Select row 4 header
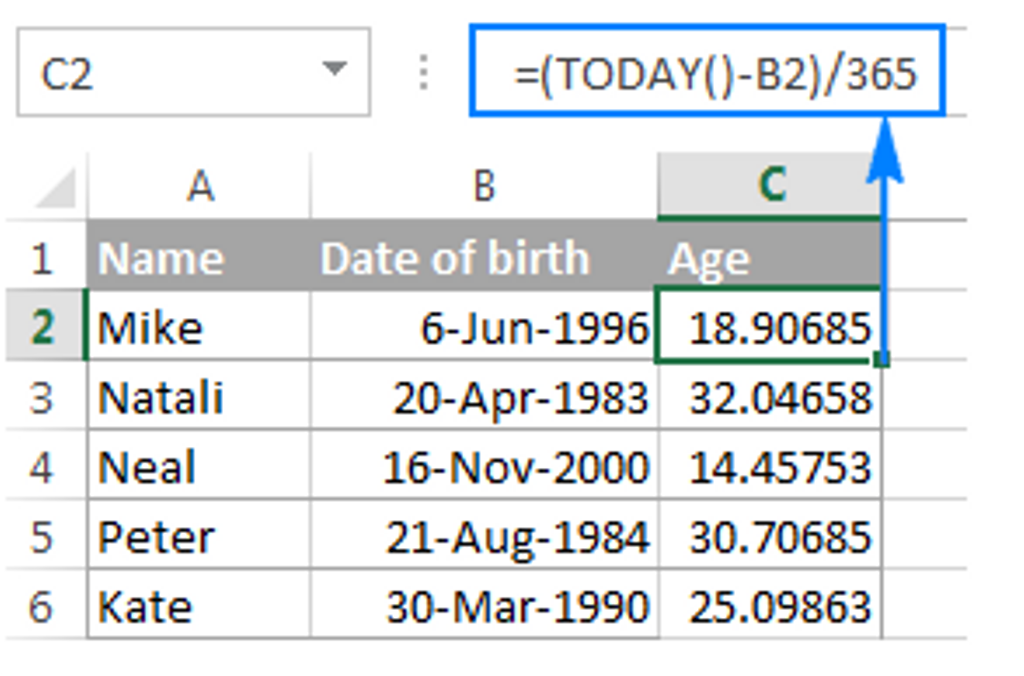The width and height of the screenshot is (1024, 676). tap(42, 467)
